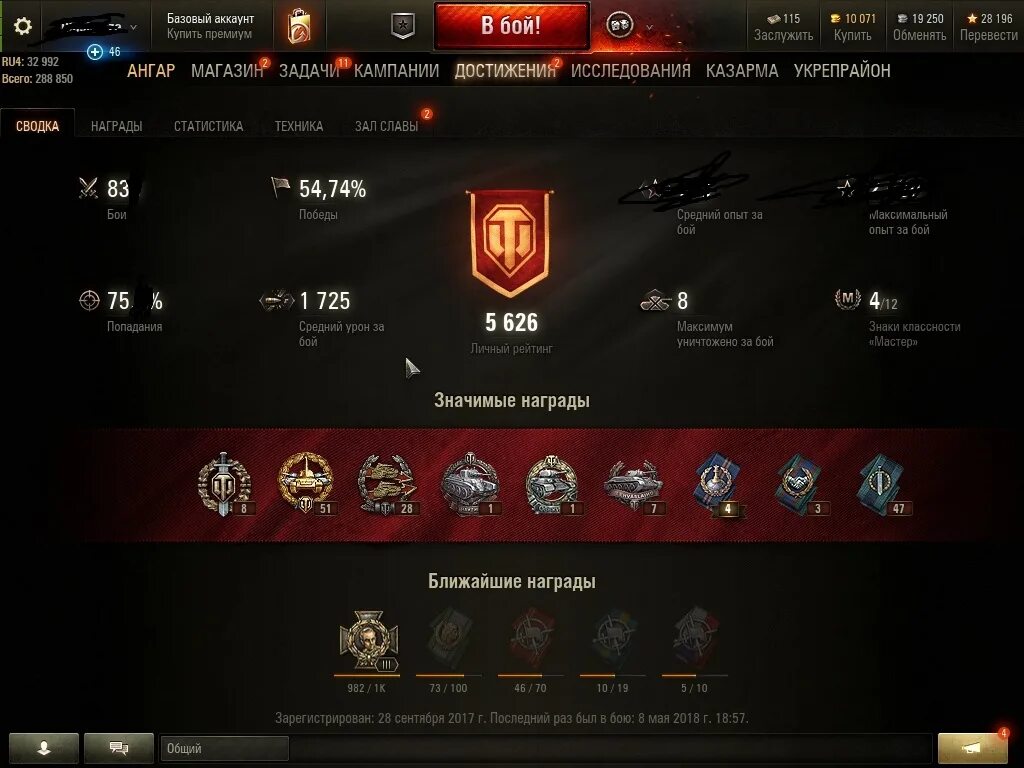This screenshot has height=768, width=1024.
Task: Click the notification megaphone button
Action: coord(972,747)
